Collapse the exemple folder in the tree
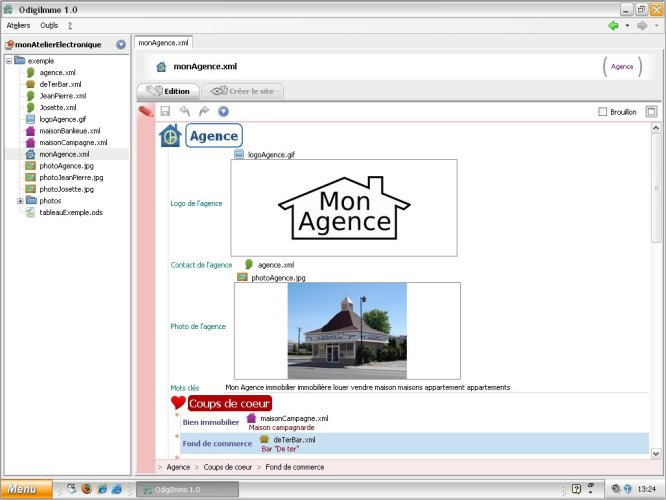Viewport: 666px width, 500px height. click(8, 60)
